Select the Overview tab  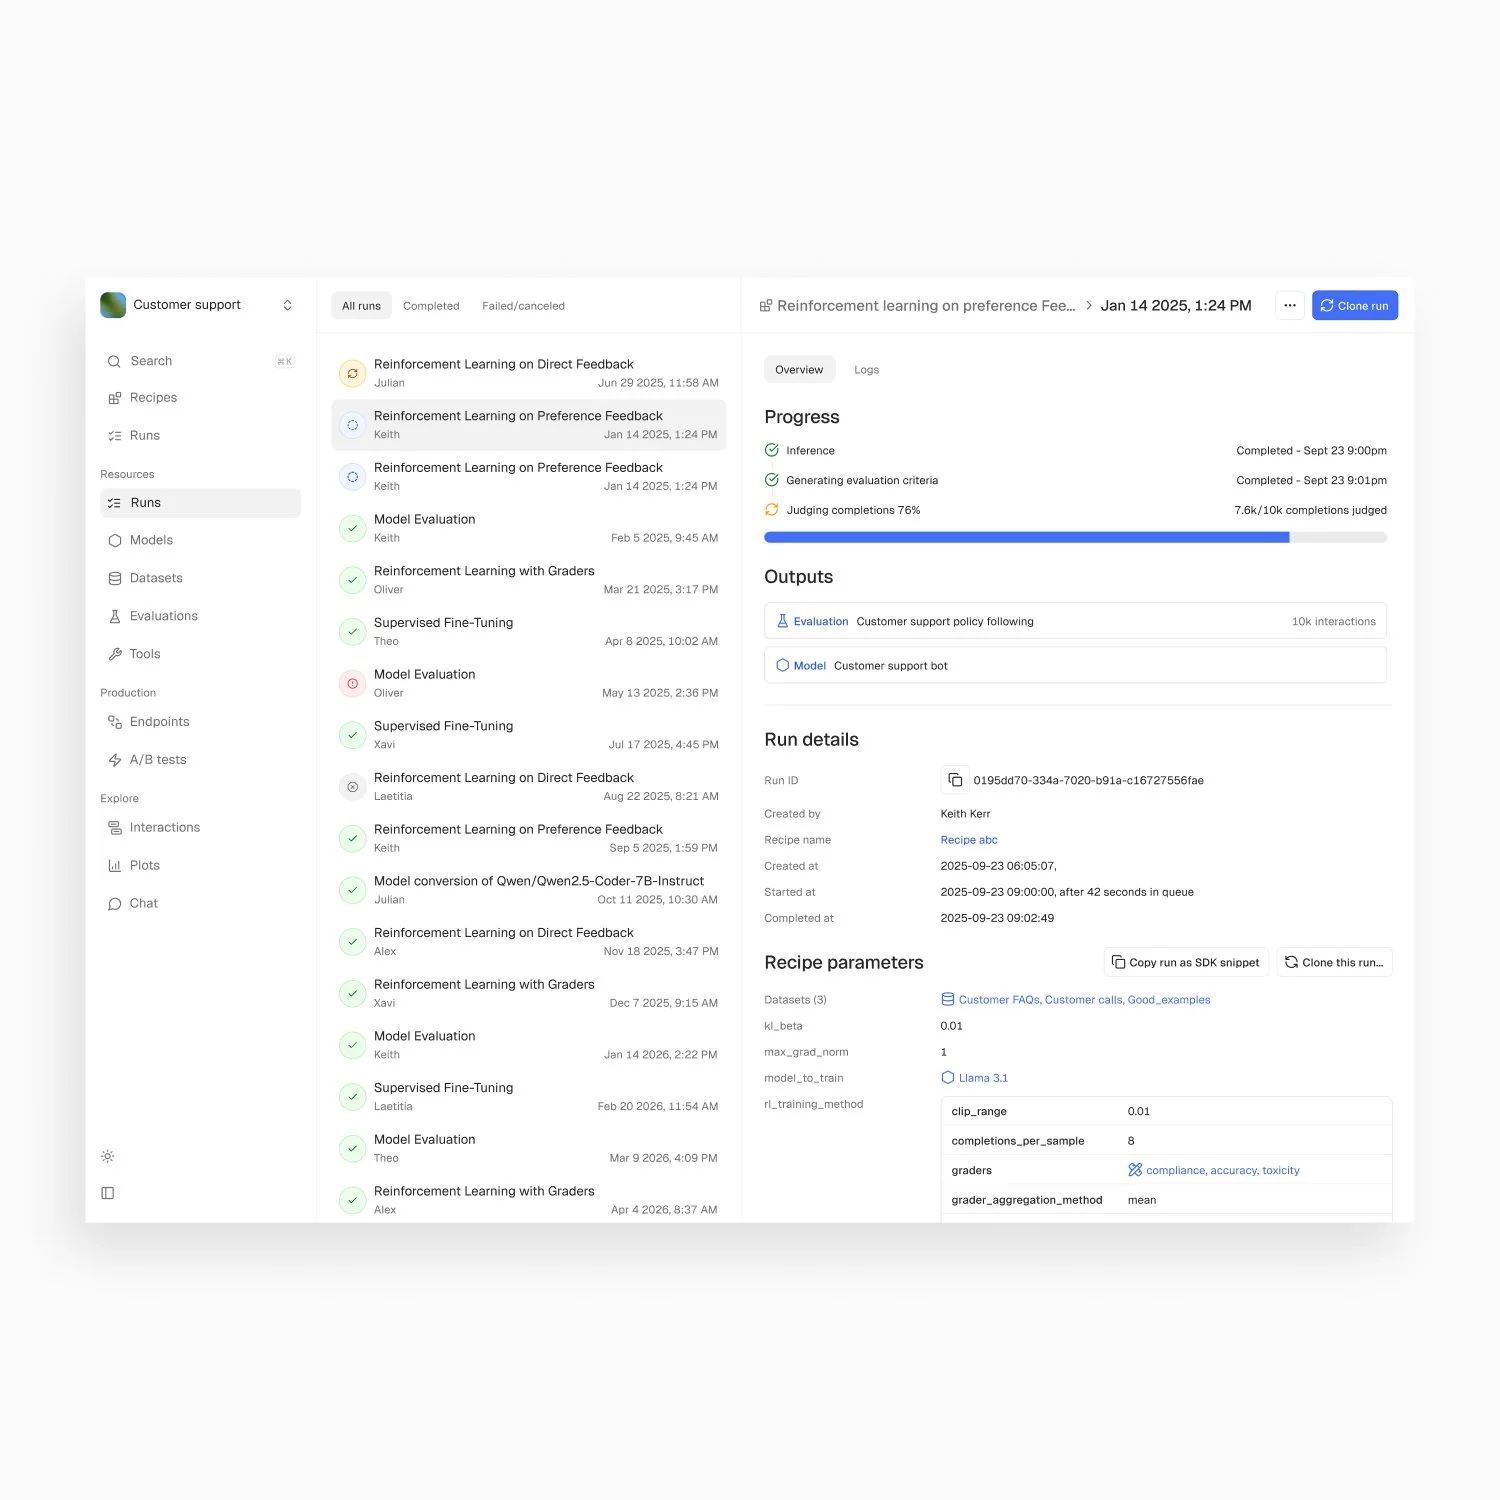point(799,370)
